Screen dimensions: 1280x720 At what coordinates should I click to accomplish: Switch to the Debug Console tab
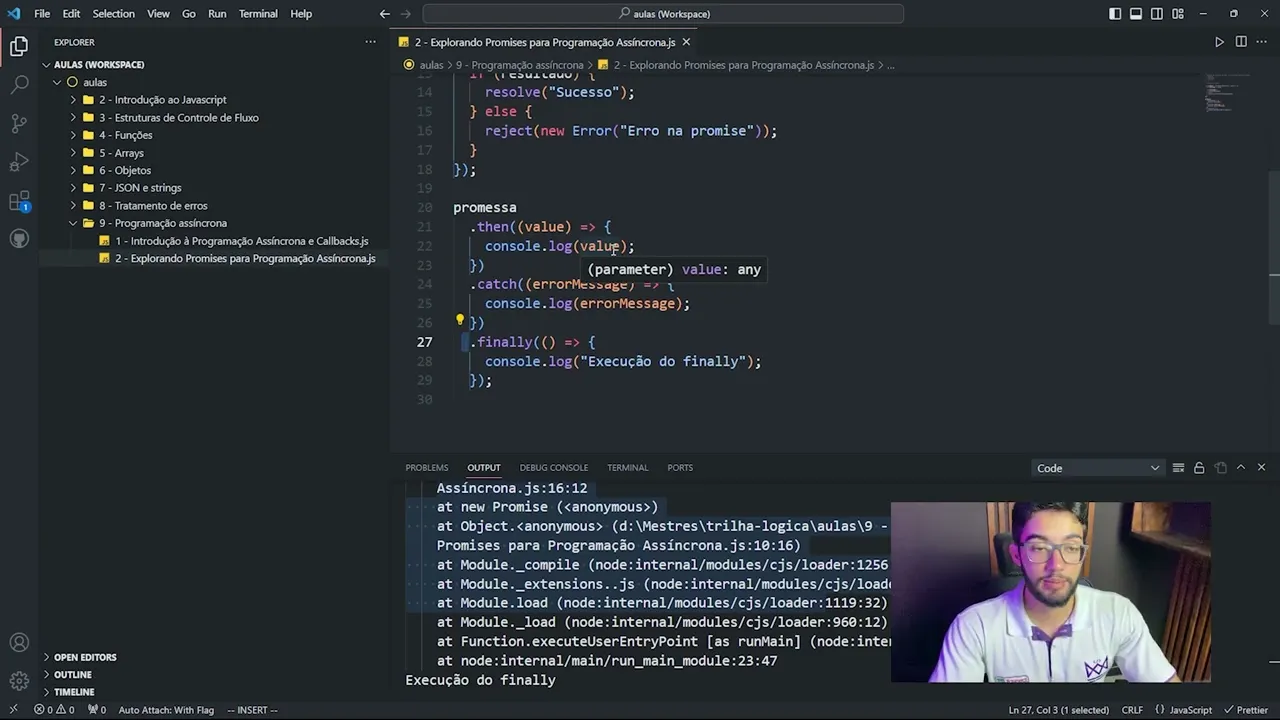[553, 468]
